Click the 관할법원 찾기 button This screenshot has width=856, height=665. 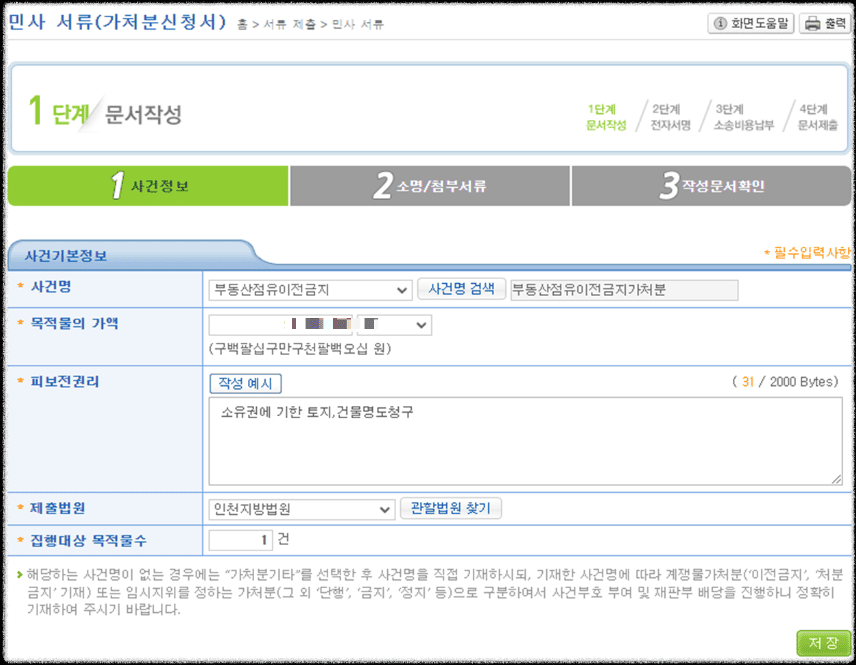pyautogui.click(x=450, y=508)
